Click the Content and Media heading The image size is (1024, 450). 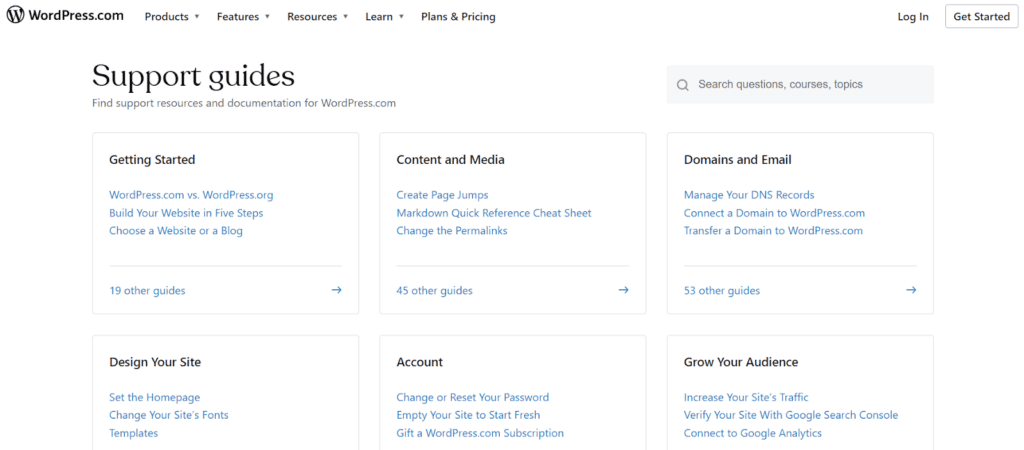[451, 159]
